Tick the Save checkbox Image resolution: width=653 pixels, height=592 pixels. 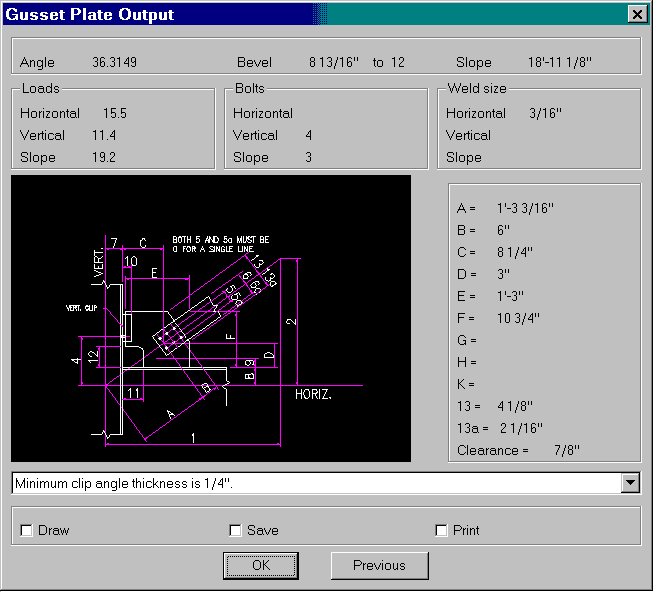(235, 530)
